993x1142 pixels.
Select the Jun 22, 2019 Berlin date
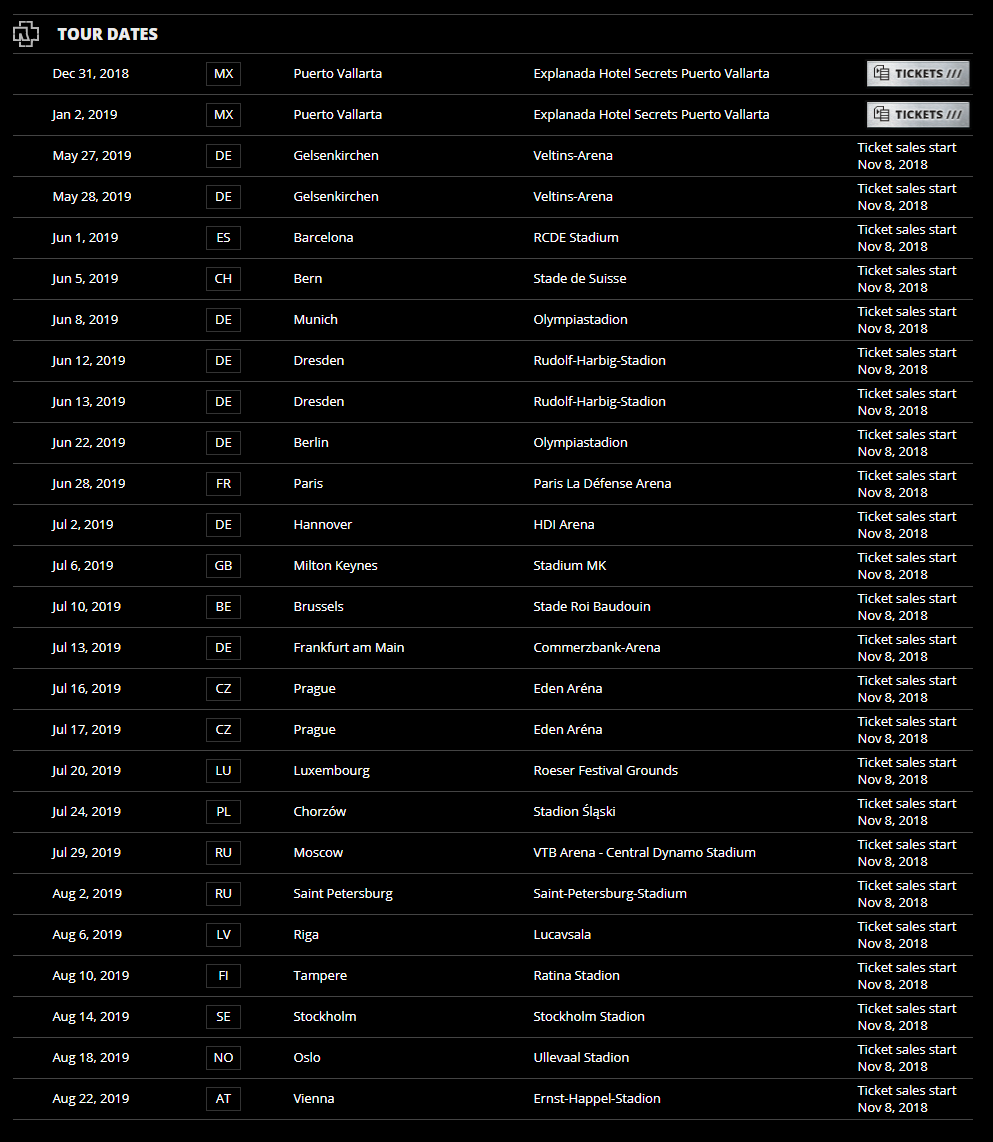[x=89, y=443]
